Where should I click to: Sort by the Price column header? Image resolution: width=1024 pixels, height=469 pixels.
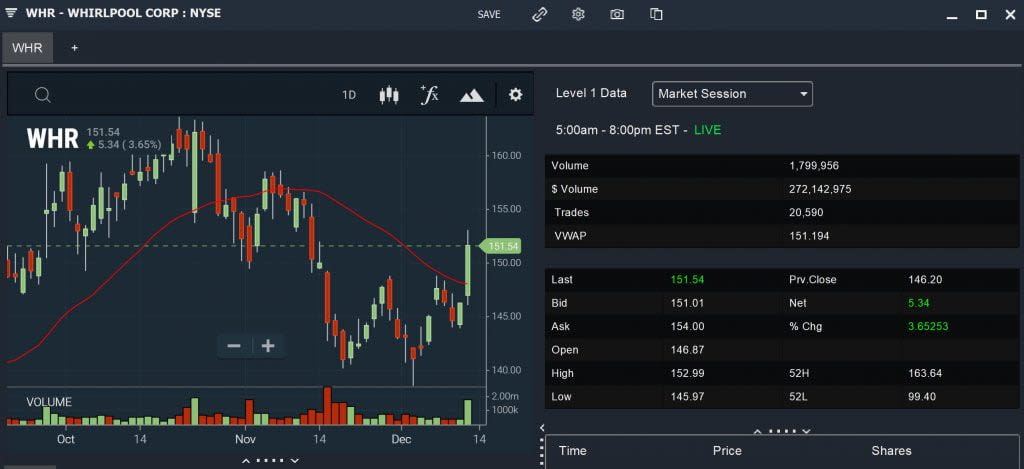point(727,451)
